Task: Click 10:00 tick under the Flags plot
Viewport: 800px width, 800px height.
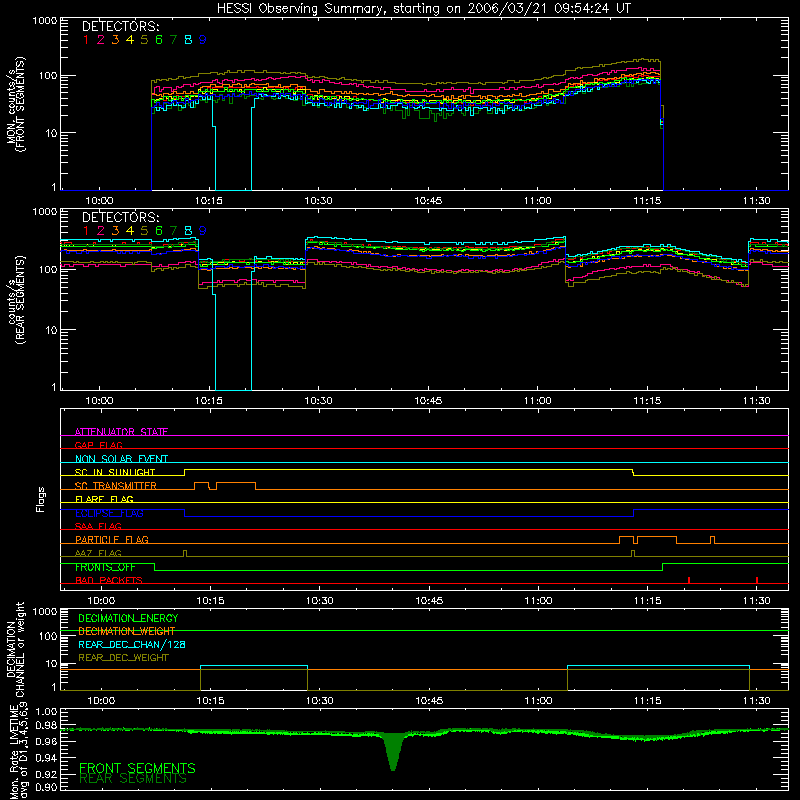Action: [101, 601]
